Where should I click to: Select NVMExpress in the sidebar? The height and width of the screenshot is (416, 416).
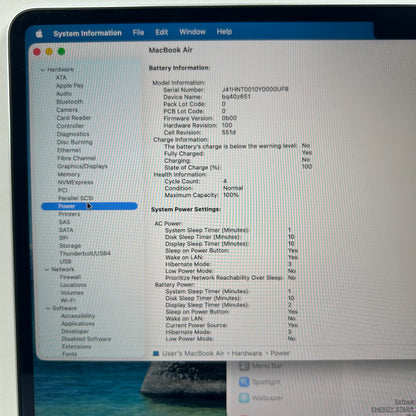76,182
